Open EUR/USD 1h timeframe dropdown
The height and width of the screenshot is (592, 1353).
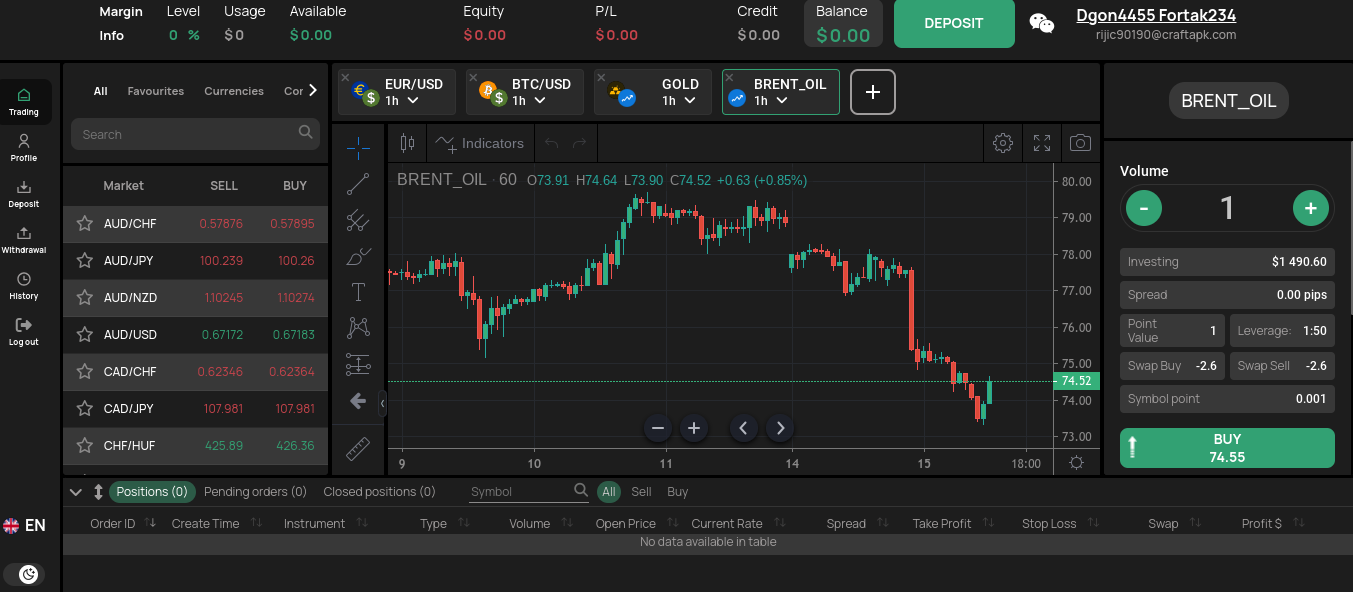(402, 101)
